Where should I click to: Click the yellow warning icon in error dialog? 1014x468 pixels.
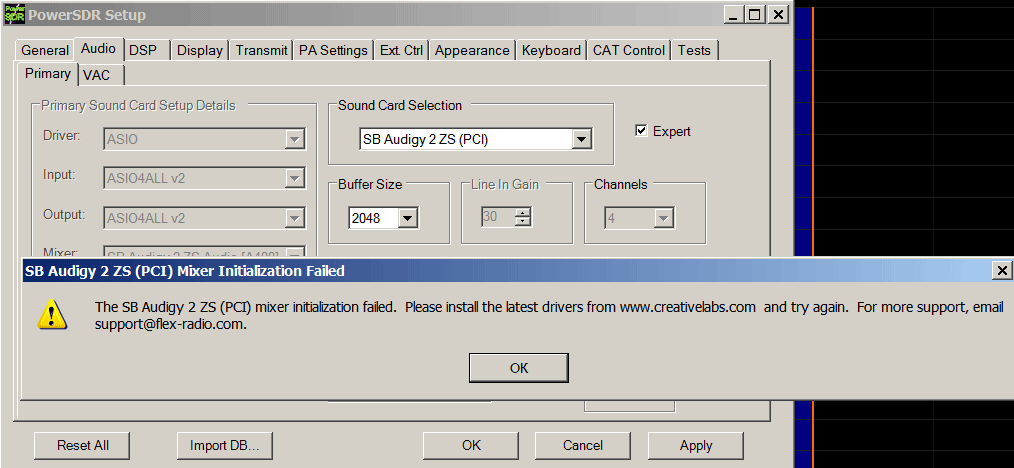50,315
